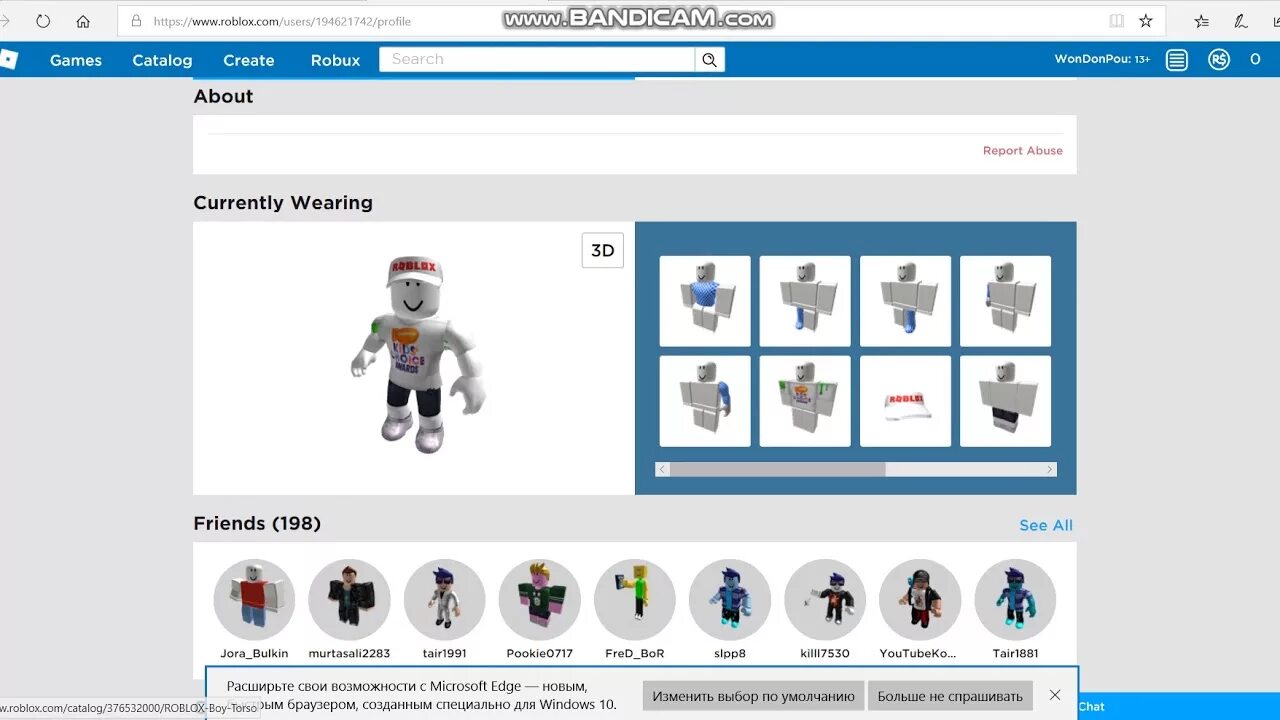Open friend Pookie0717 avatar
Image resolution: width=1280 pixels, height=720 pixels.
pyautogui.click(x=540, y=600)
